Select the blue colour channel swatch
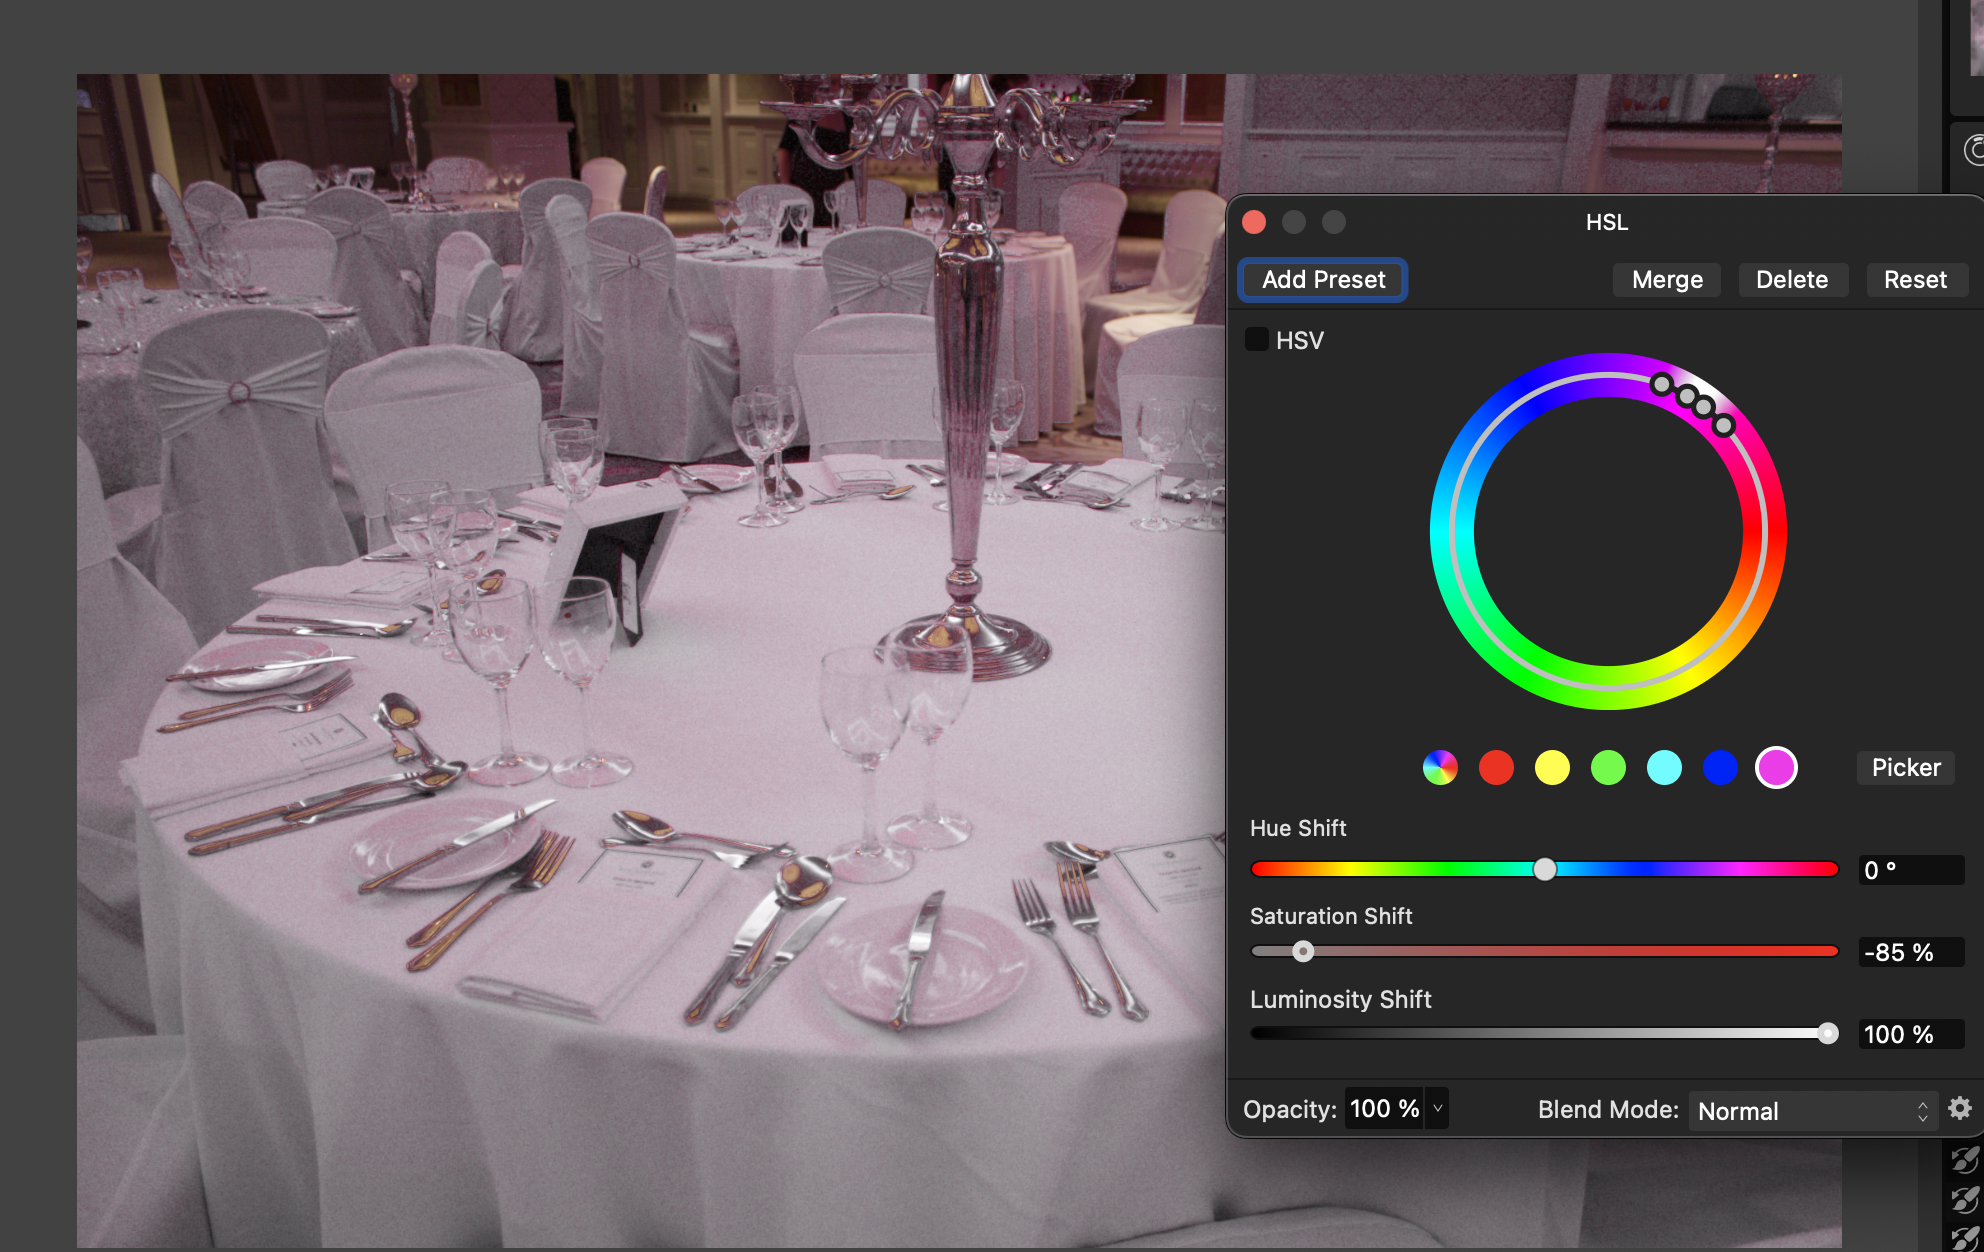 (x=1720, y=768)
